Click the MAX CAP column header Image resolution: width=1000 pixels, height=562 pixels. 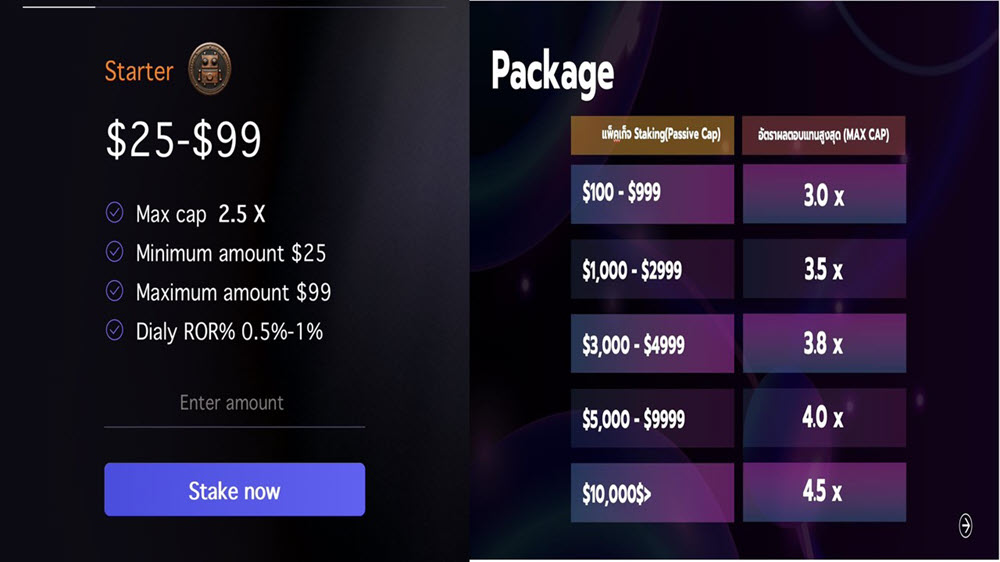[x=824, y=135]
